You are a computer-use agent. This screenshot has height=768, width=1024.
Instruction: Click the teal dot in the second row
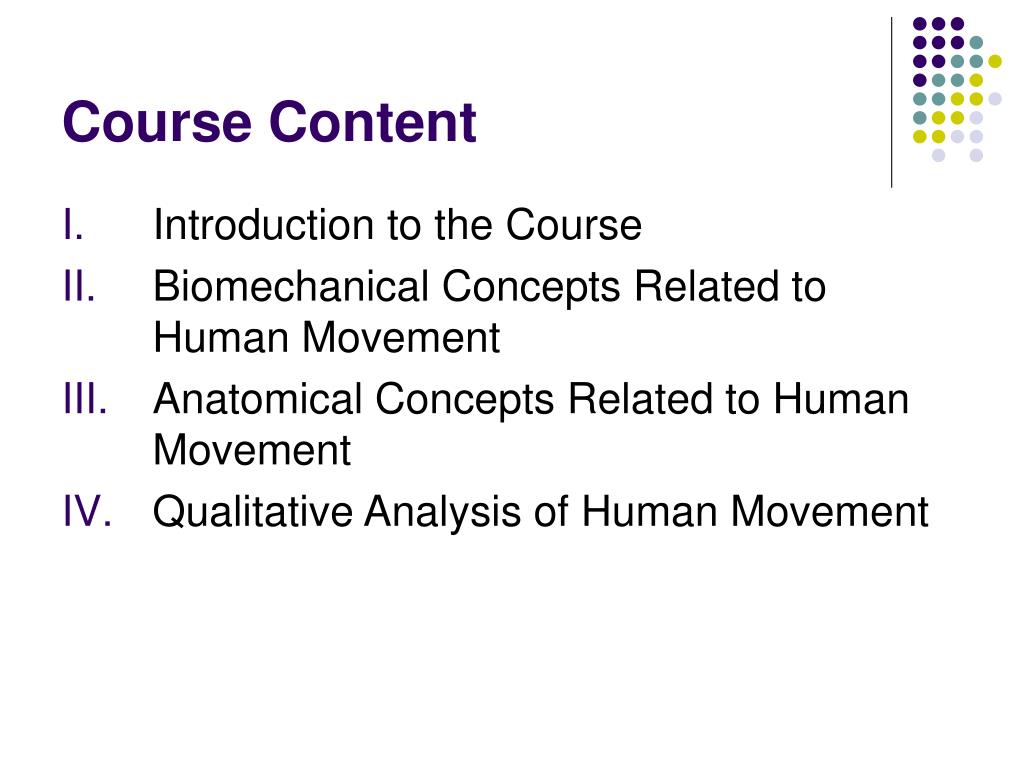tap(976, 43)
